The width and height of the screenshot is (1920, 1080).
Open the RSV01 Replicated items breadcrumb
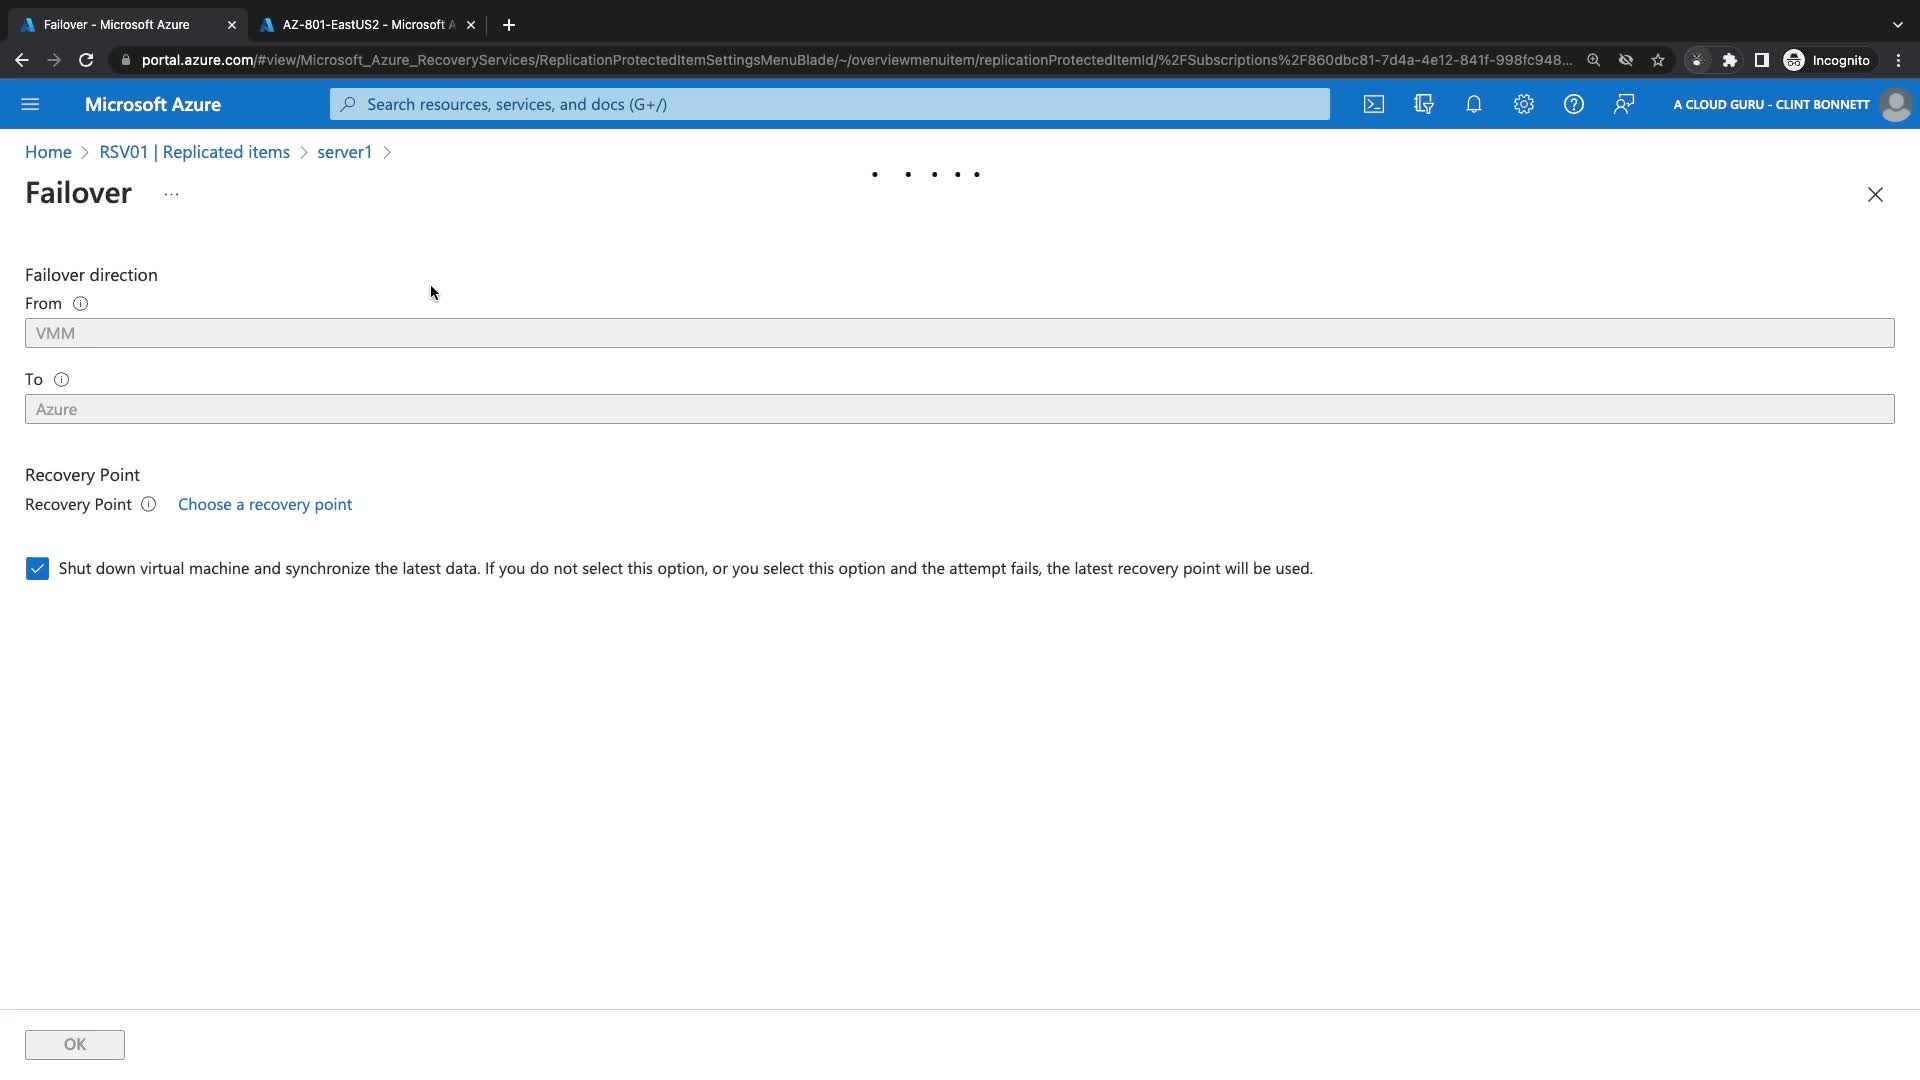click(194, 152)
